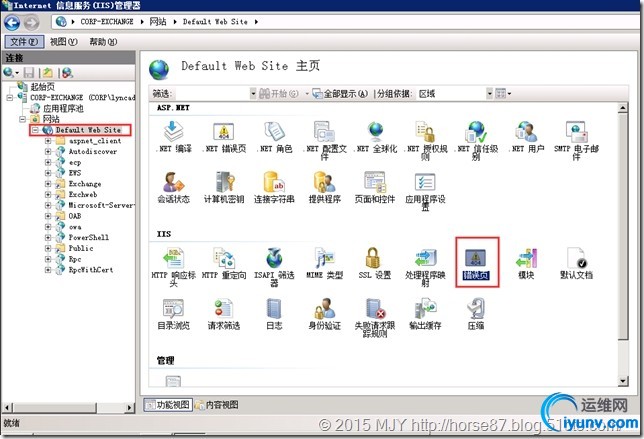Click the 开始(G) filter button
644x439 pixels.
[x=279, y=94]
